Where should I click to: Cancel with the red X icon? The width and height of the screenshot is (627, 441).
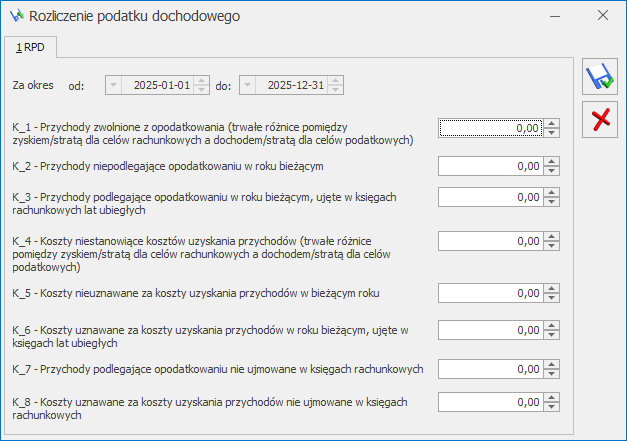pos(600,120)
